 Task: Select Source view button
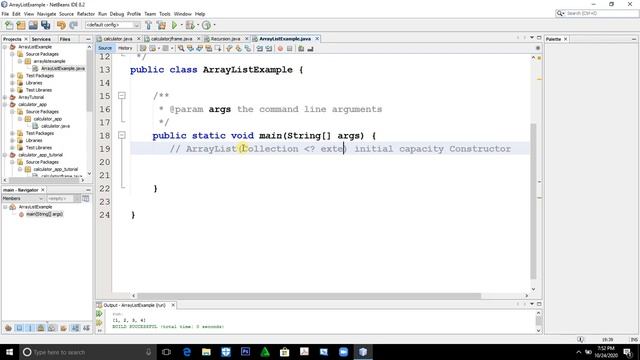(105, 48)
